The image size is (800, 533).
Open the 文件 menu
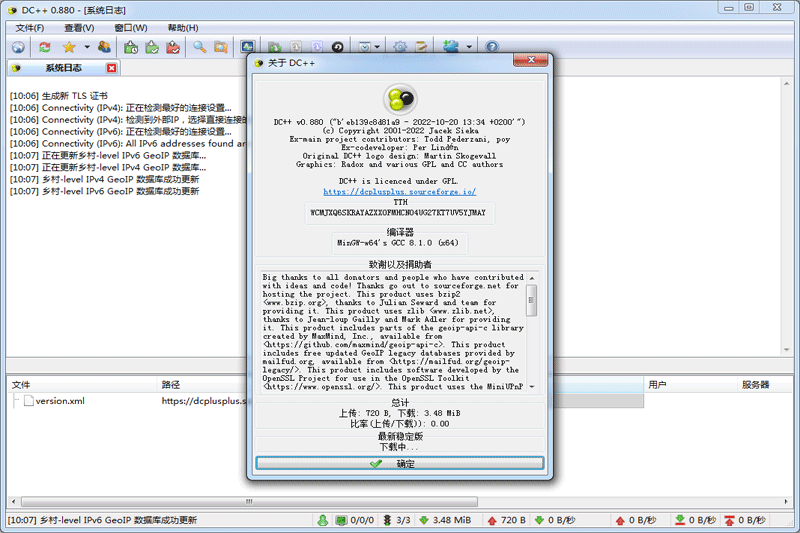(31, 27)
